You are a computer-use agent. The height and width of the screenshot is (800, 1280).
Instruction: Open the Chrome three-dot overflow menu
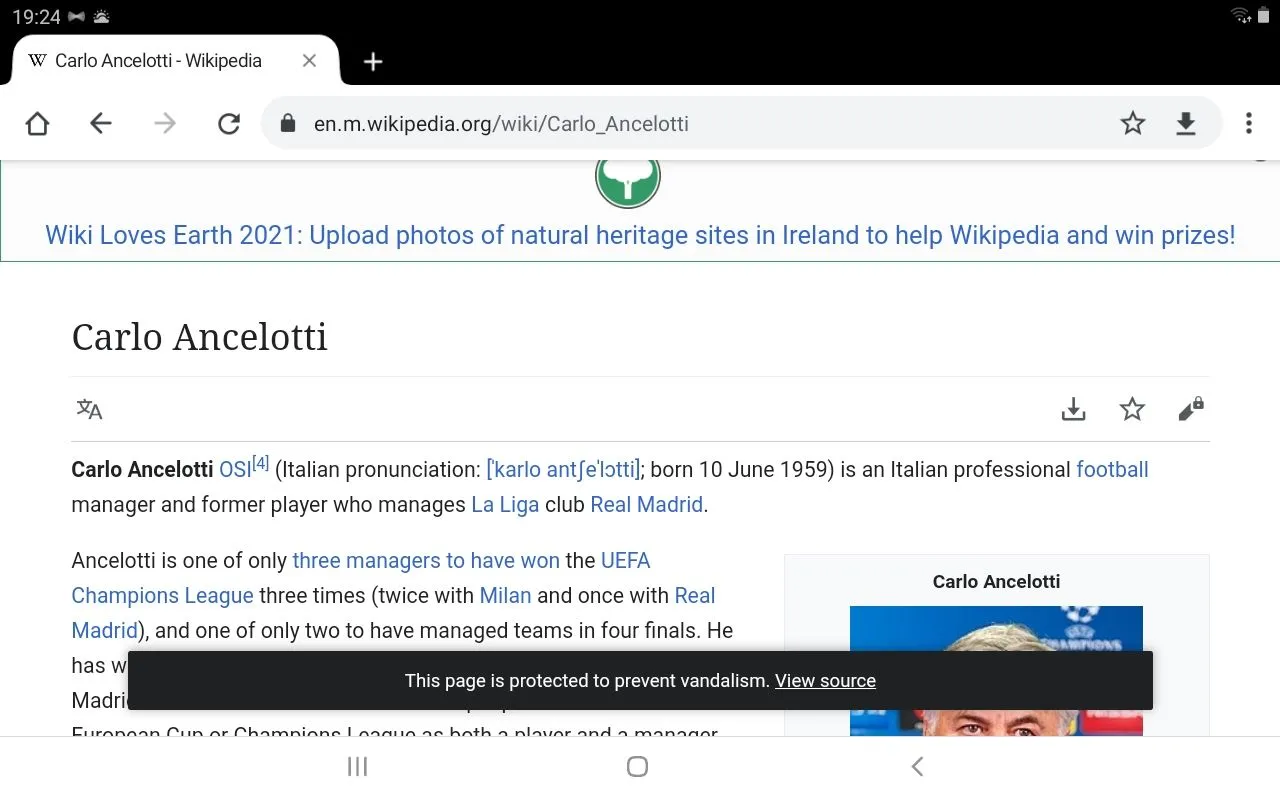click(1248, 123)
